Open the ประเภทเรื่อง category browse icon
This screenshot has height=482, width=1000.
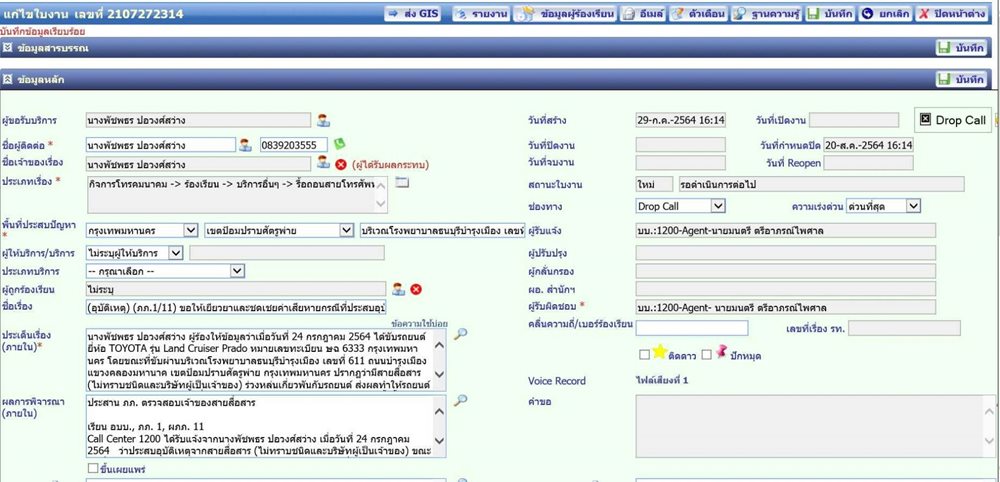[402, 182]
